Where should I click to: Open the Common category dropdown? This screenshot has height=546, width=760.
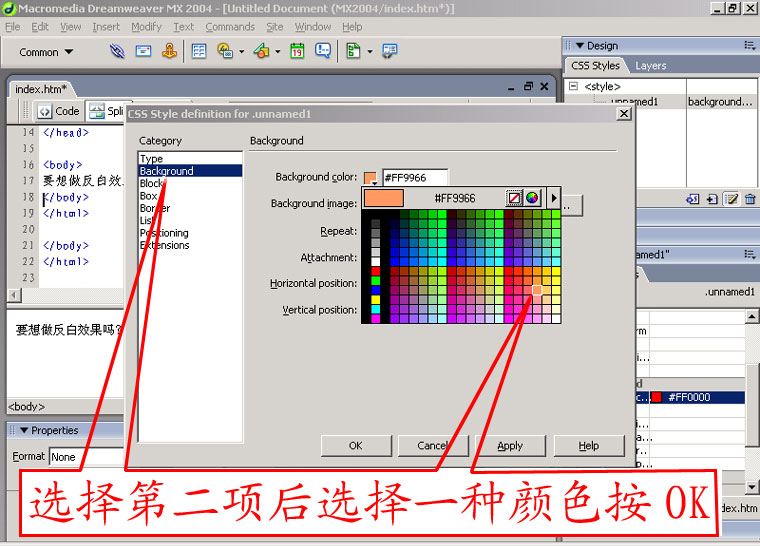pyautogui.click(x=47, y=52)
